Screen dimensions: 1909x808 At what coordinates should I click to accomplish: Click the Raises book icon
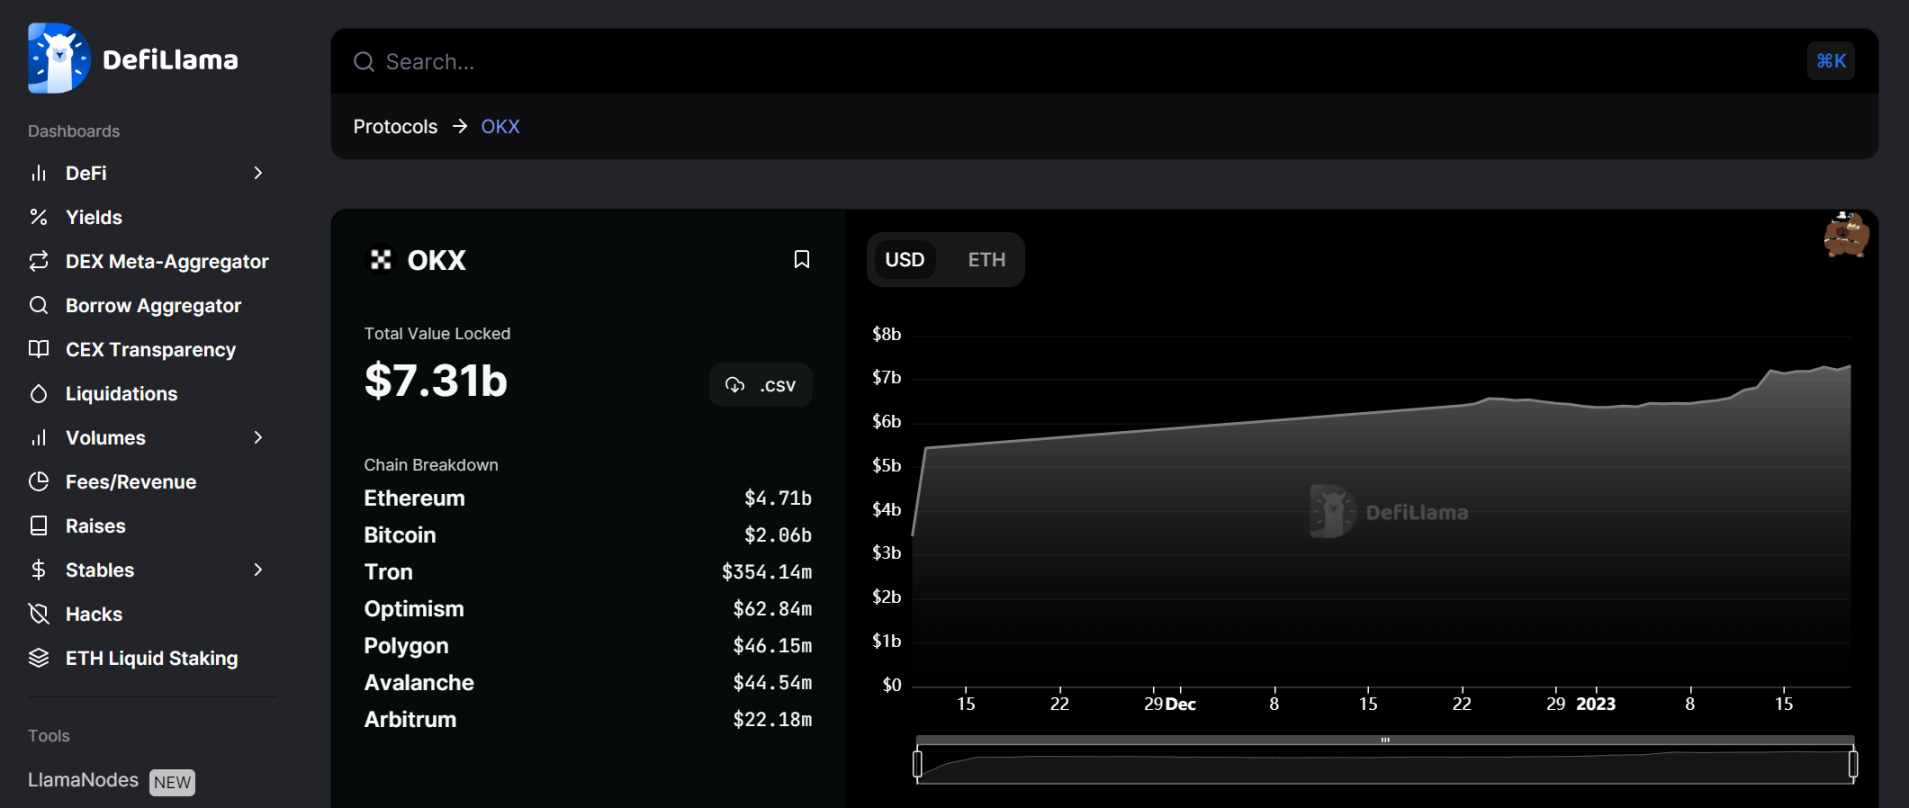pyautogui.click(x=39, y=525)
